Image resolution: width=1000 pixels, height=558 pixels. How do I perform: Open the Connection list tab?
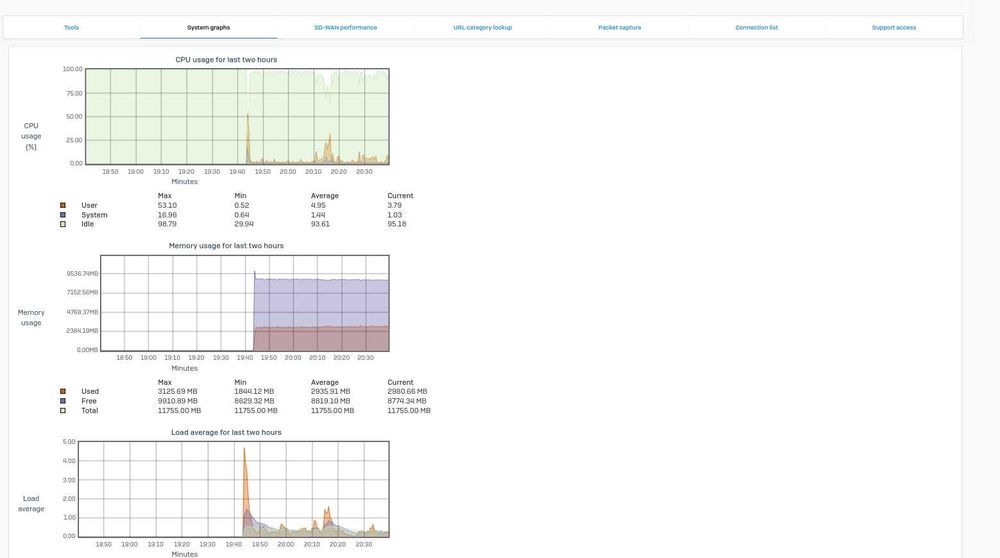coord(757,27)
